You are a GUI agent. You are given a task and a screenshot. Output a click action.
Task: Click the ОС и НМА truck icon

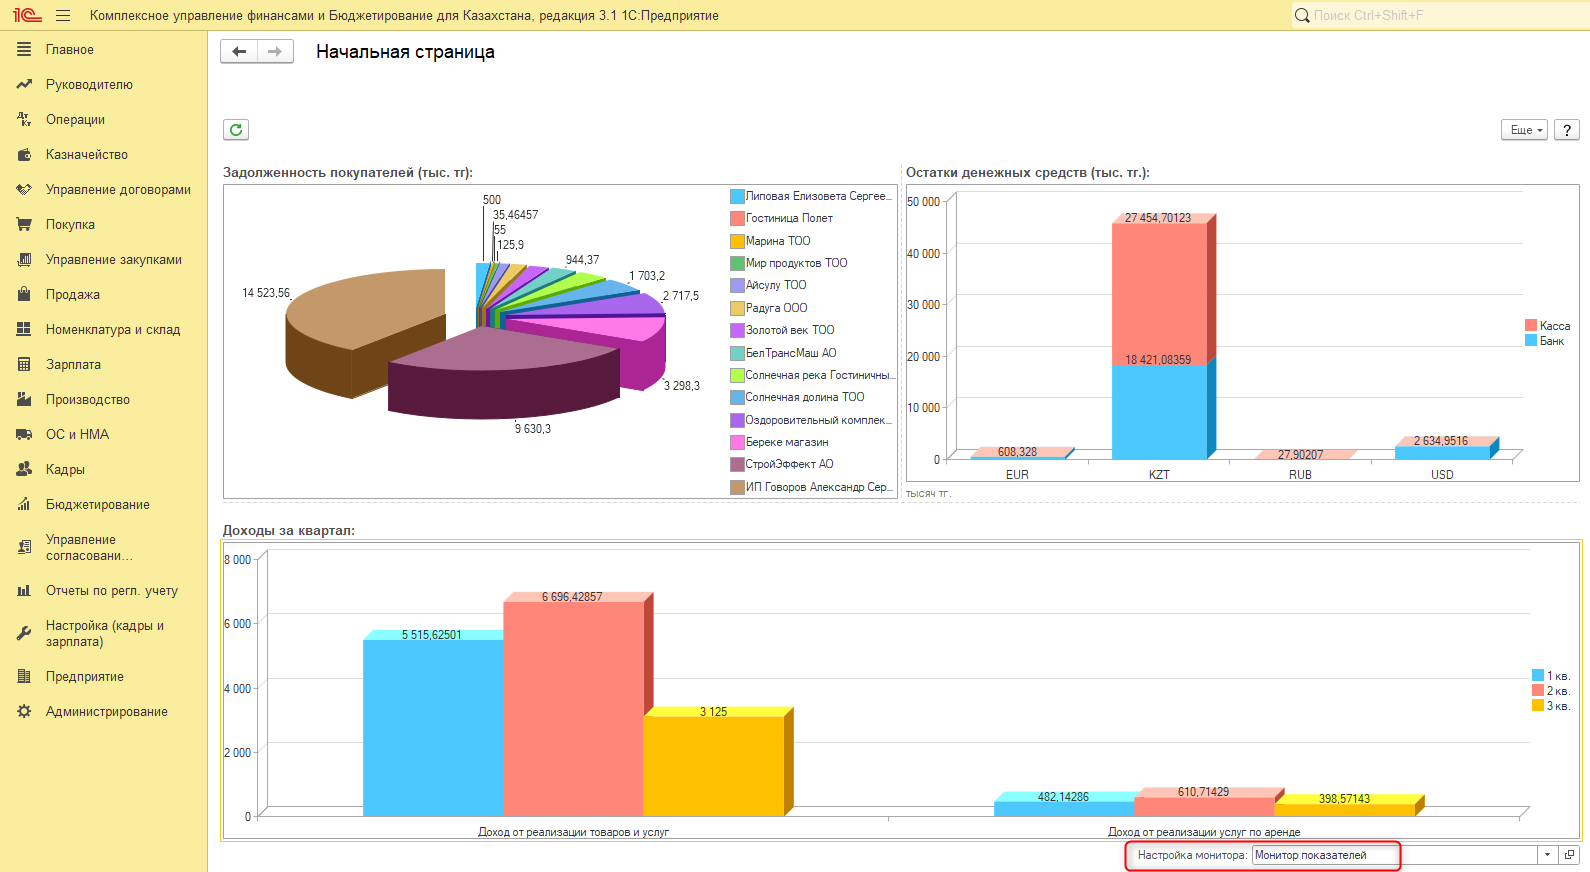[x=24, y=434]
